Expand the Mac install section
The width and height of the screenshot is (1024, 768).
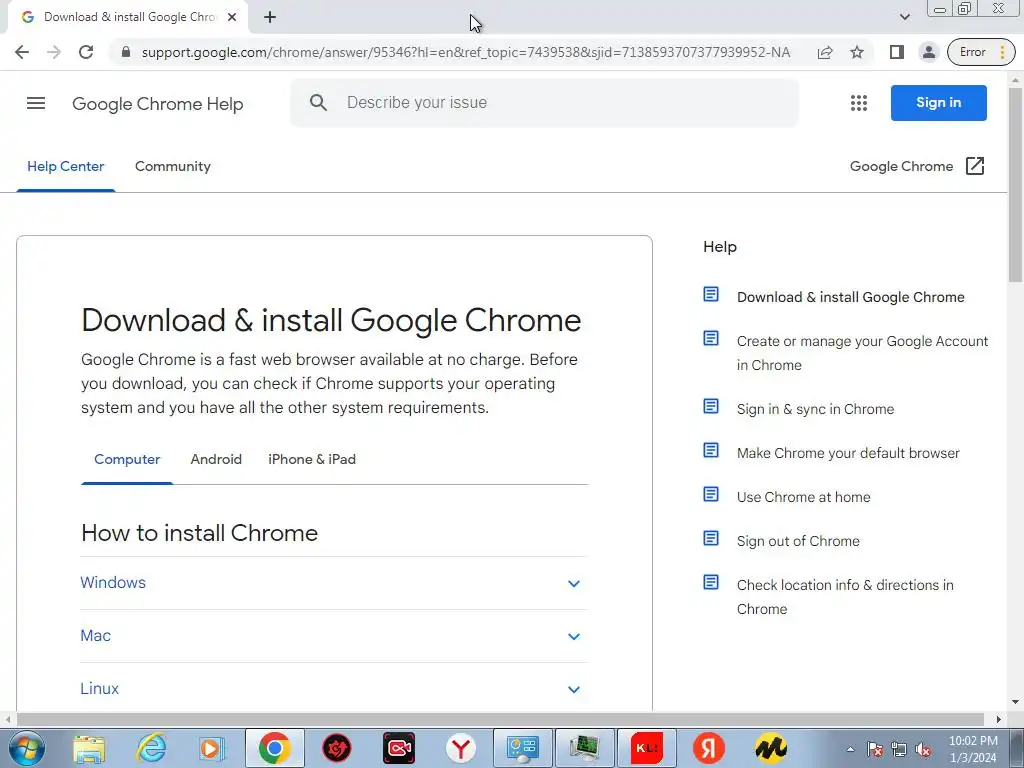coord(333,636)
